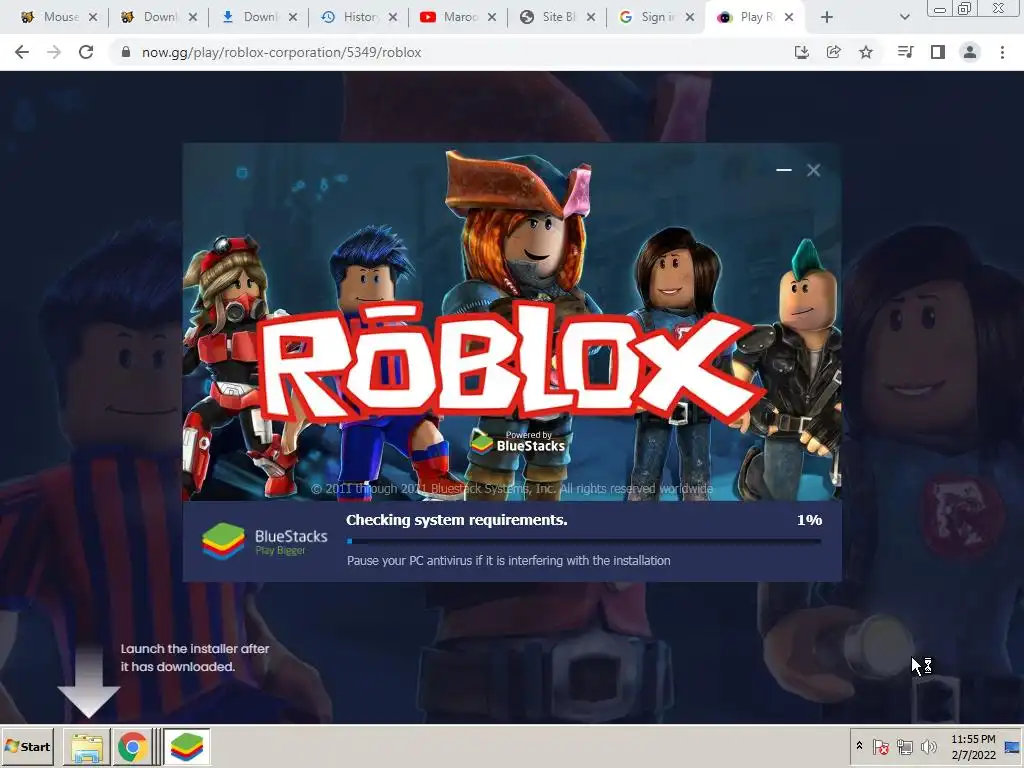Click the network tray icon
This screenshot has width=1024, height=768.
[904, 746]
